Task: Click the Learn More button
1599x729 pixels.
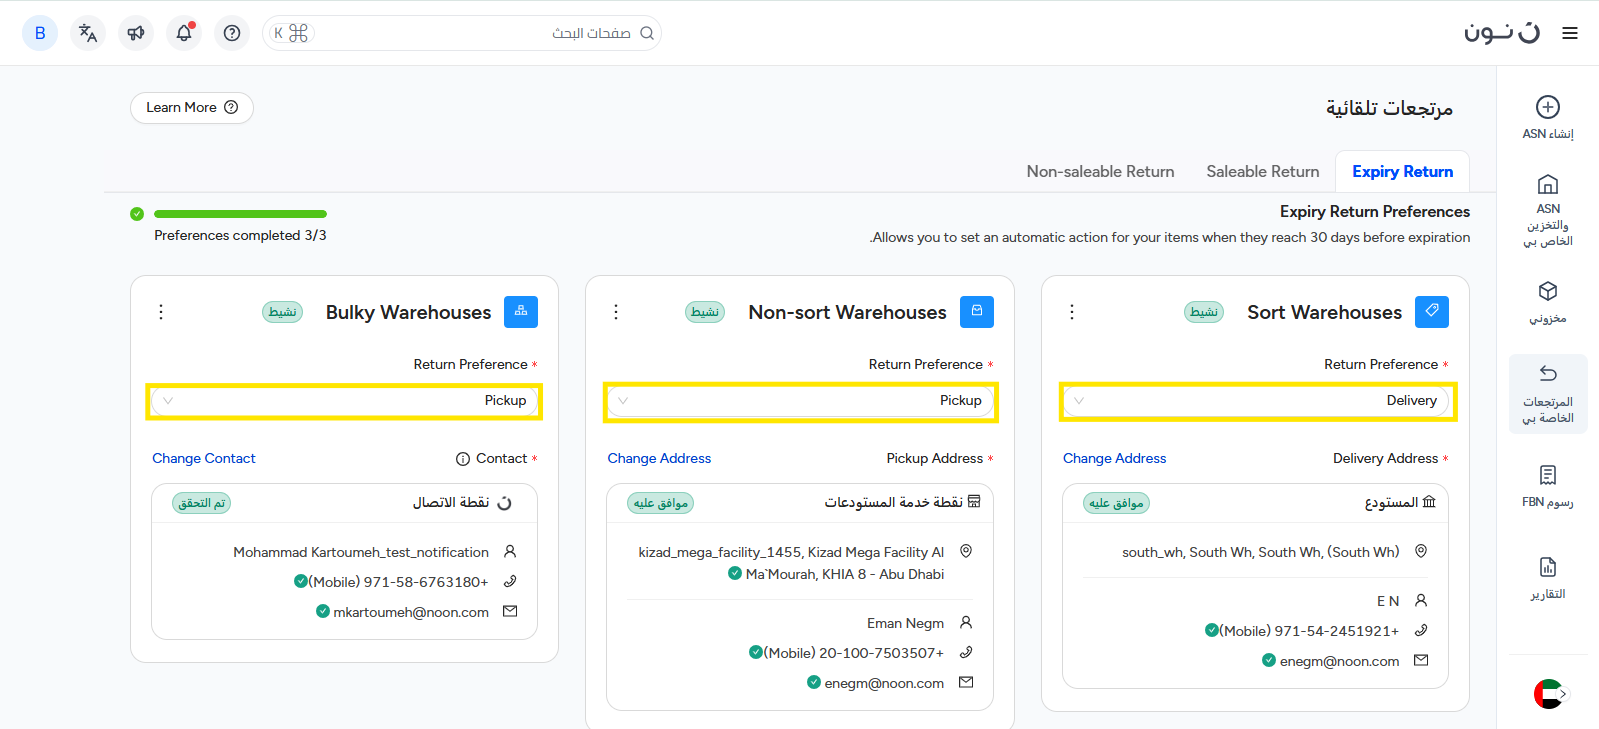Action: click(x=191, y=108)
